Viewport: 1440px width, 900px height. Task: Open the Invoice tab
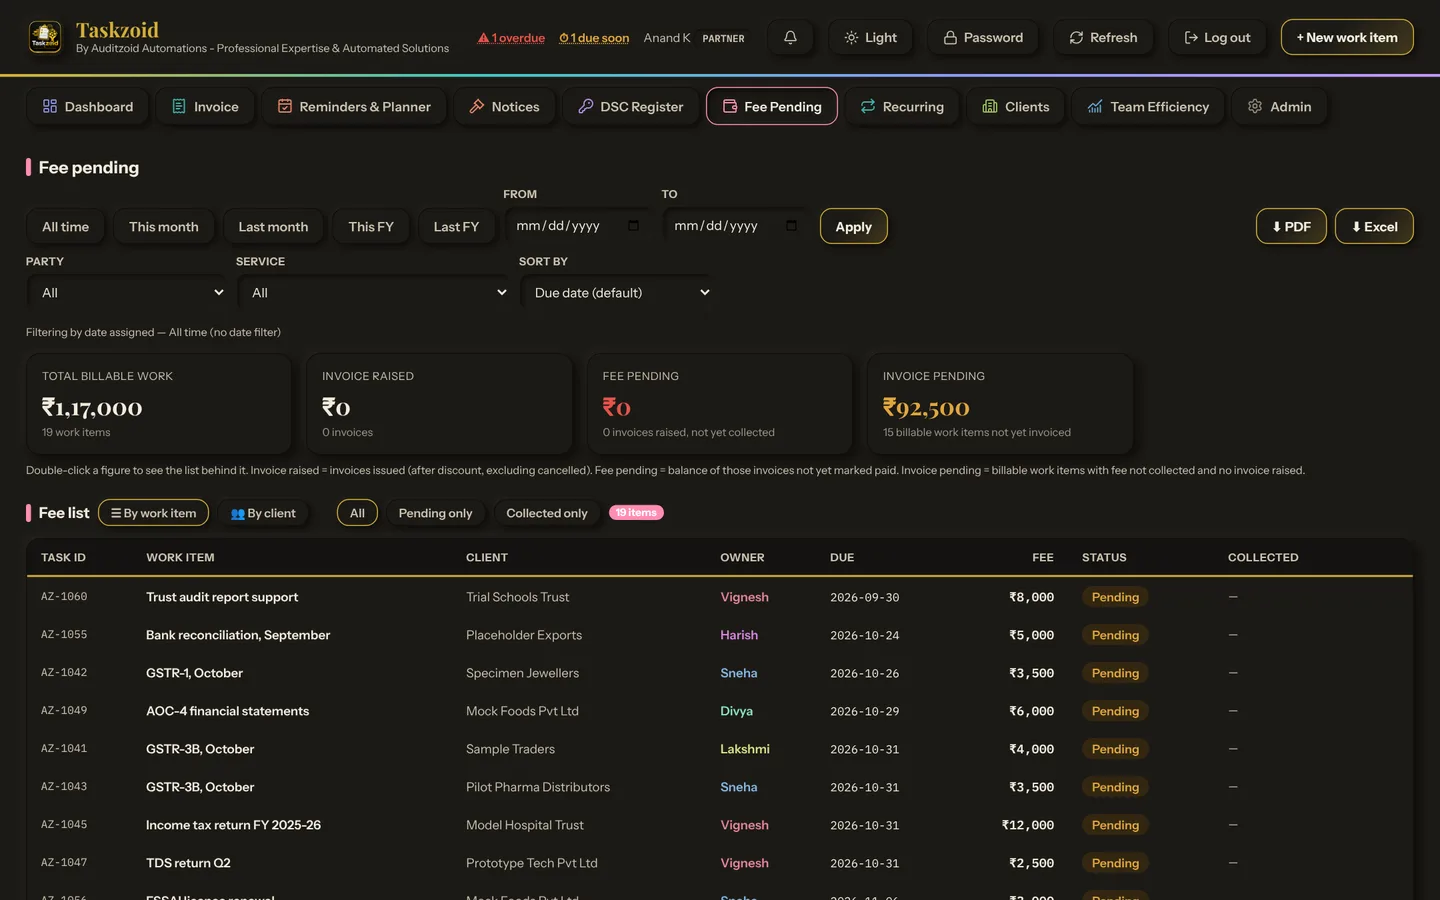[205, 107]
